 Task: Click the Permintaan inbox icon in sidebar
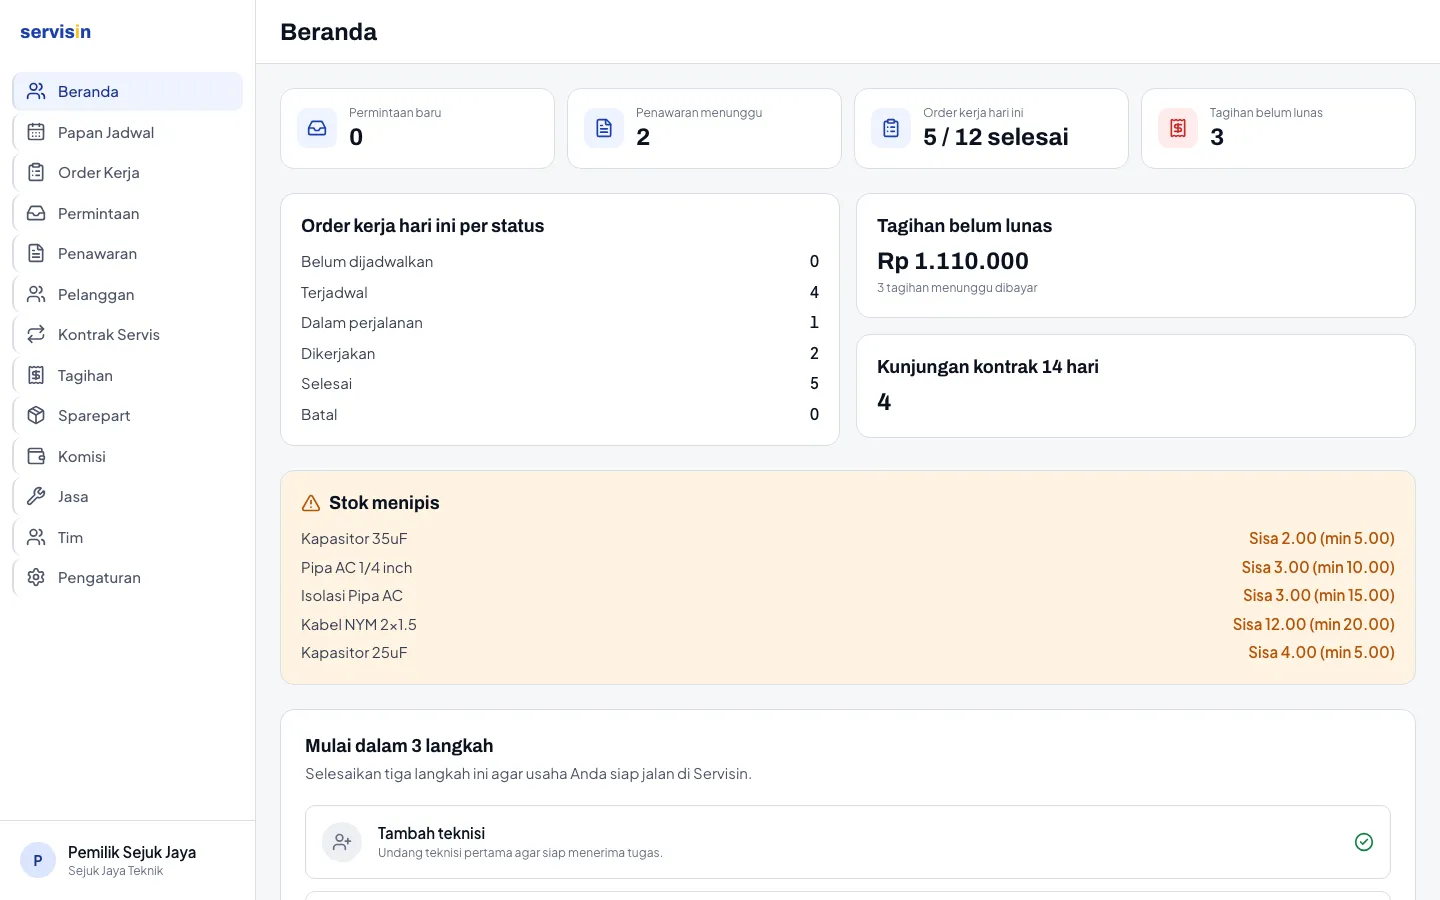(x=36, y=213)
